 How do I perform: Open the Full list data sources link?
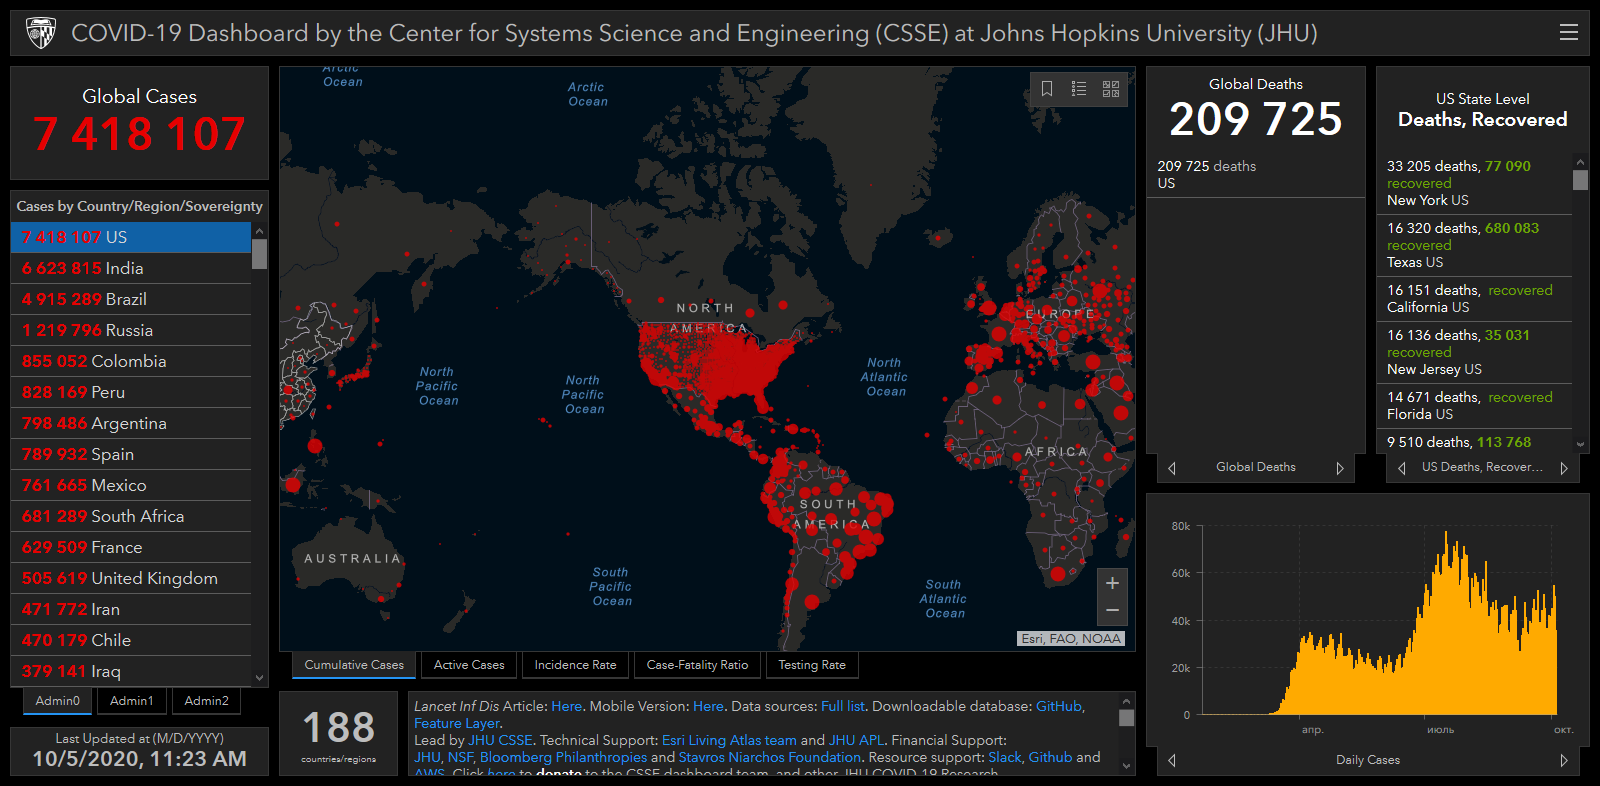point(843,706)
